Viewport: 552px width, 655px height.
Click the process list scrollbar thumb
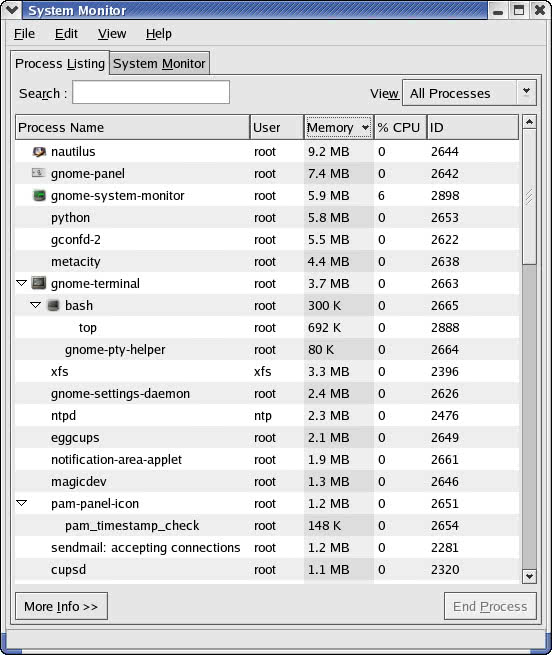529,196
